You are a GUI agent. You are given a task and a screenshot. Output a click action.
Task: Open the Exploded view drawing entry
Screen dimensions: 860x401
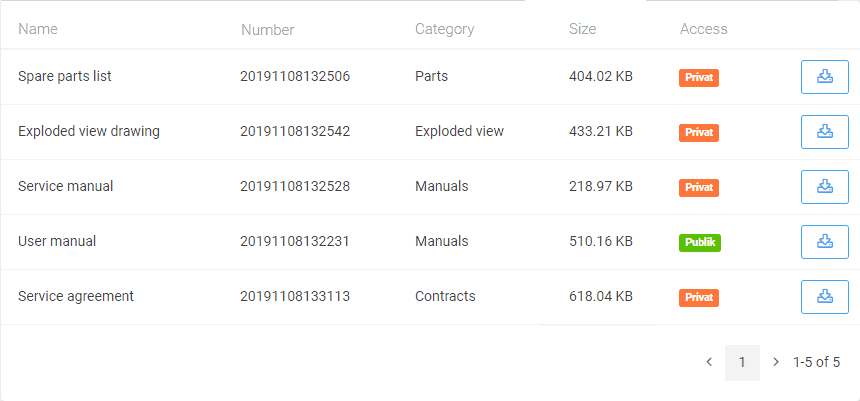click(x=88, y=131)
